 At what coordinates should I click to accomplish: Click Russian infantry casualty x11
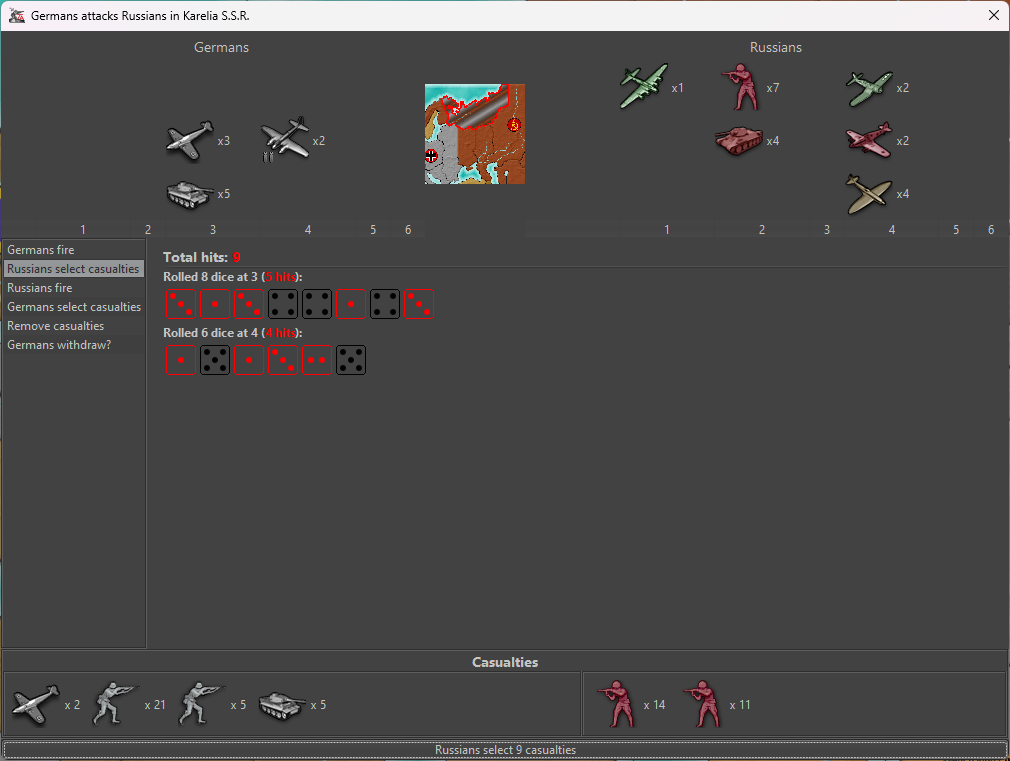tap(703, 705)
